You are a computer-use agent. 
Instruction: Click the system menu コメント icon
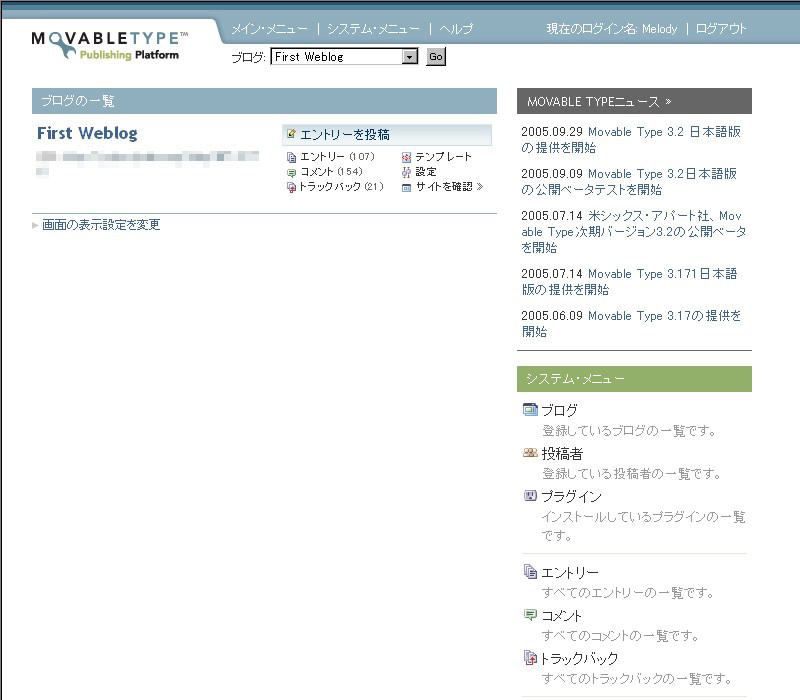(530, 615)
